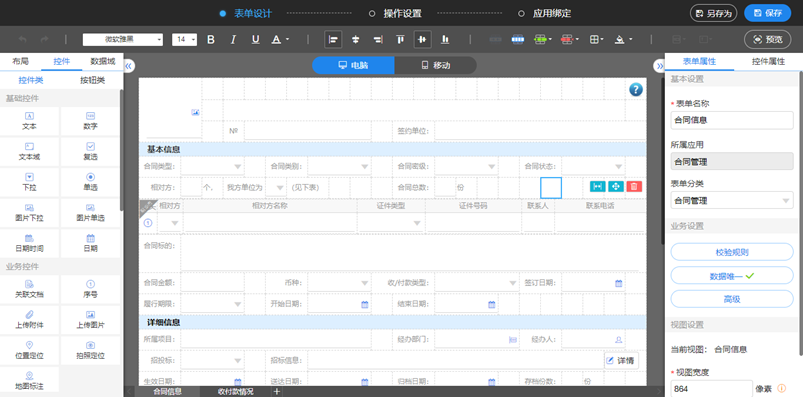Click the merge cells toolbar icon
This screenshot has height=397, width=803.
coord(518,39)
